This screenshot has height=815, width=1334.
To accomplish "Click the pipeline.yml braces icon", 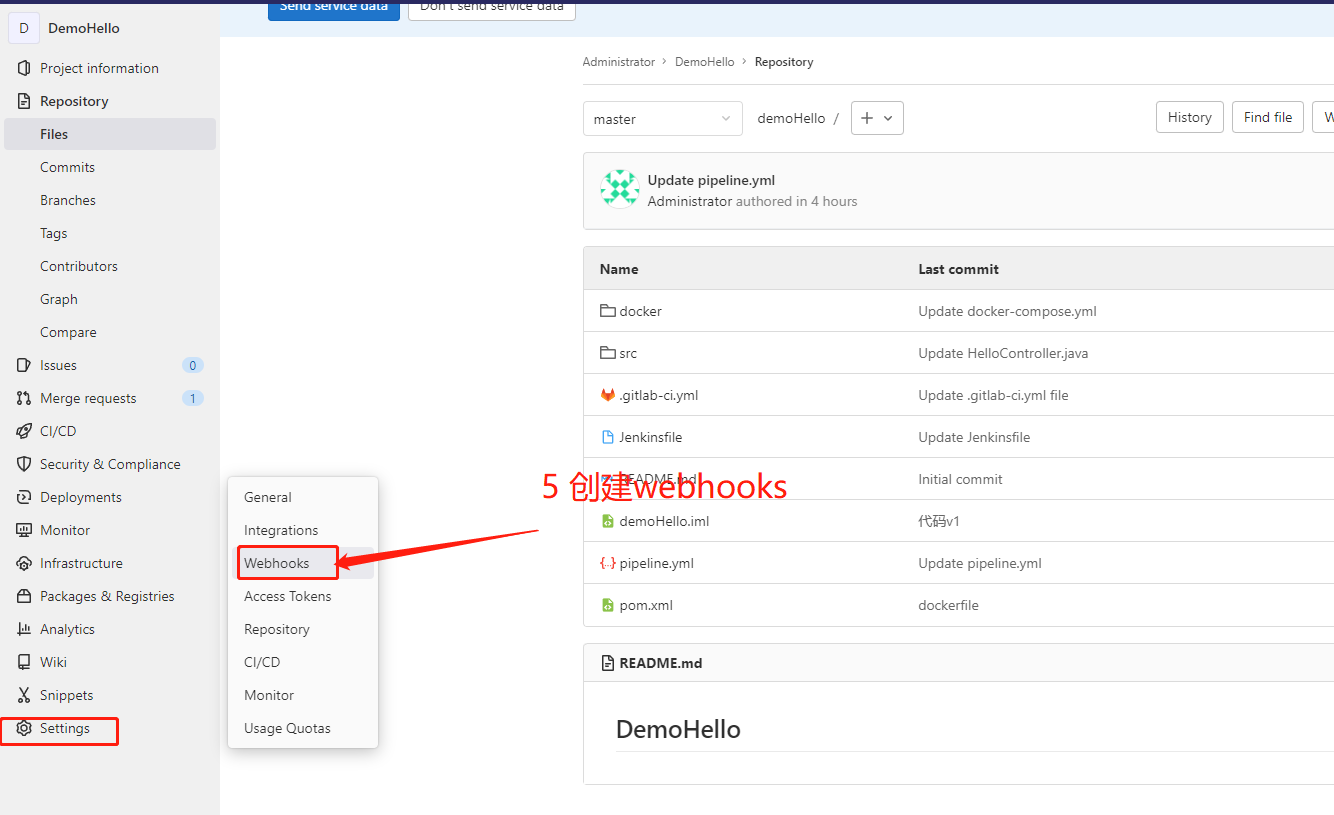I will [x=607, y=563].
